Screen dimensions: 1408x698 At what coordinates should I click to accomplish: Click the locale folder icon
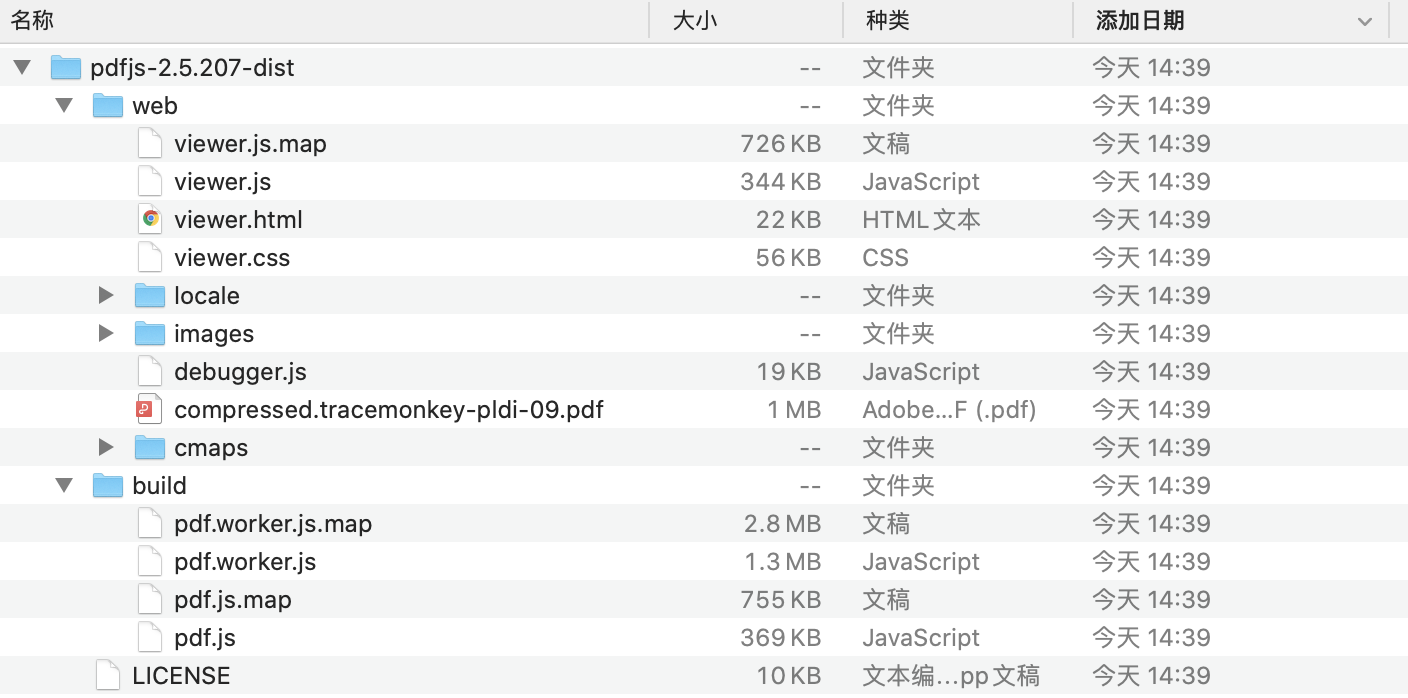click(150, 296)
